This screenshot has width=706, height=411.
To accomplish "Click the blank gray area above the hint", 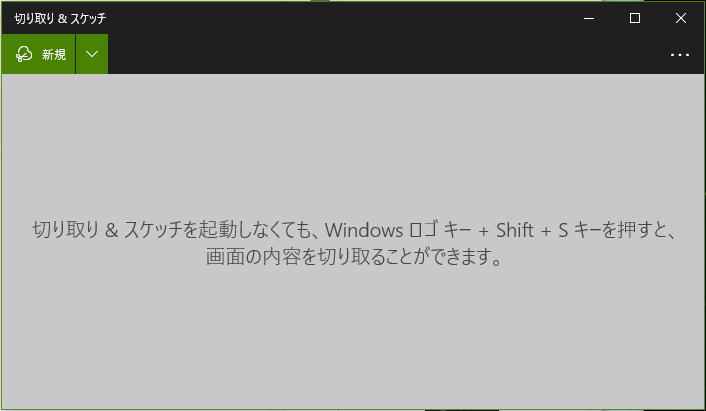I will (x=353, y=144).
